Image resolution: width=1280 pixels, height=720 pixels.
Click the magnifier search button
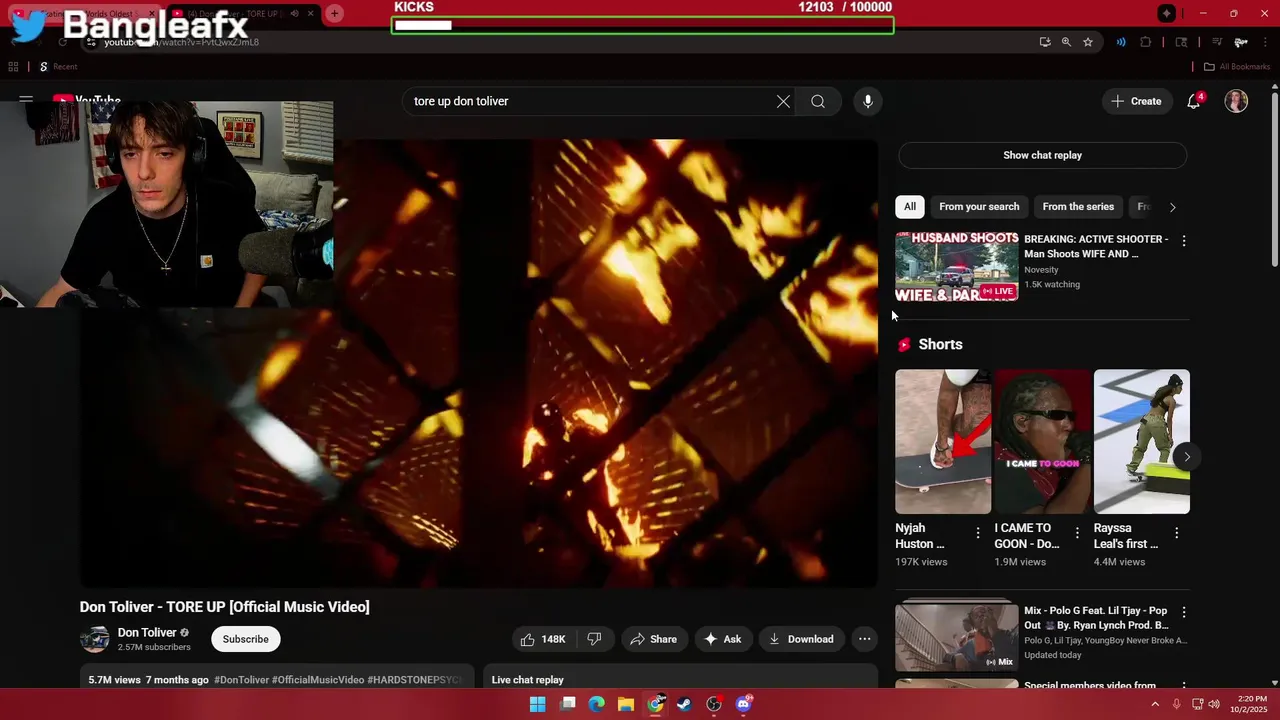tap(818, 101)
